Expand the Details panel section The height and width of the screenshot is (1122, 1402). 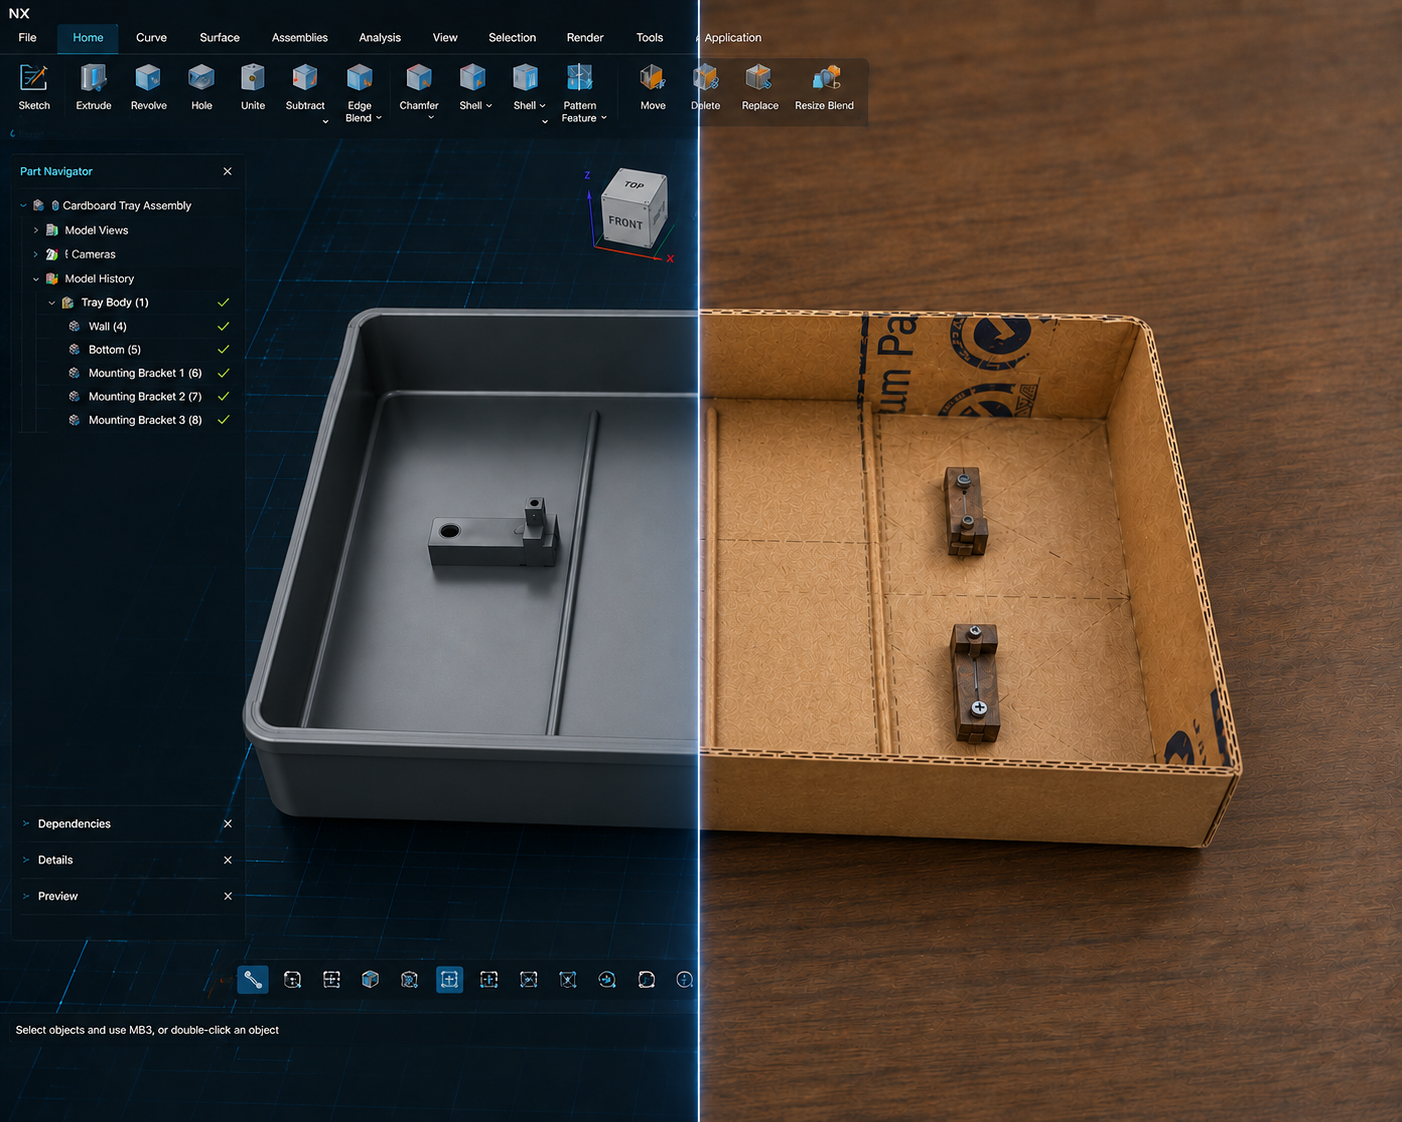click(26, 860)
